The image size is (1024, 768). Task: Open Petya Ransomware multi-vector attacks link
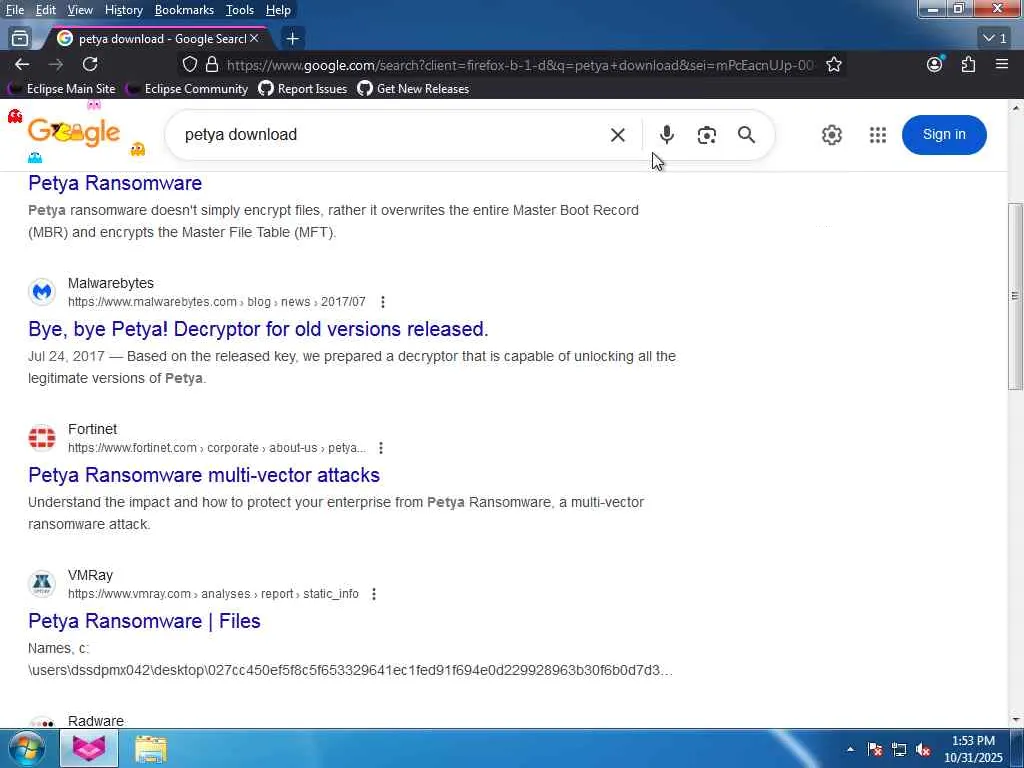click(204, 475)
